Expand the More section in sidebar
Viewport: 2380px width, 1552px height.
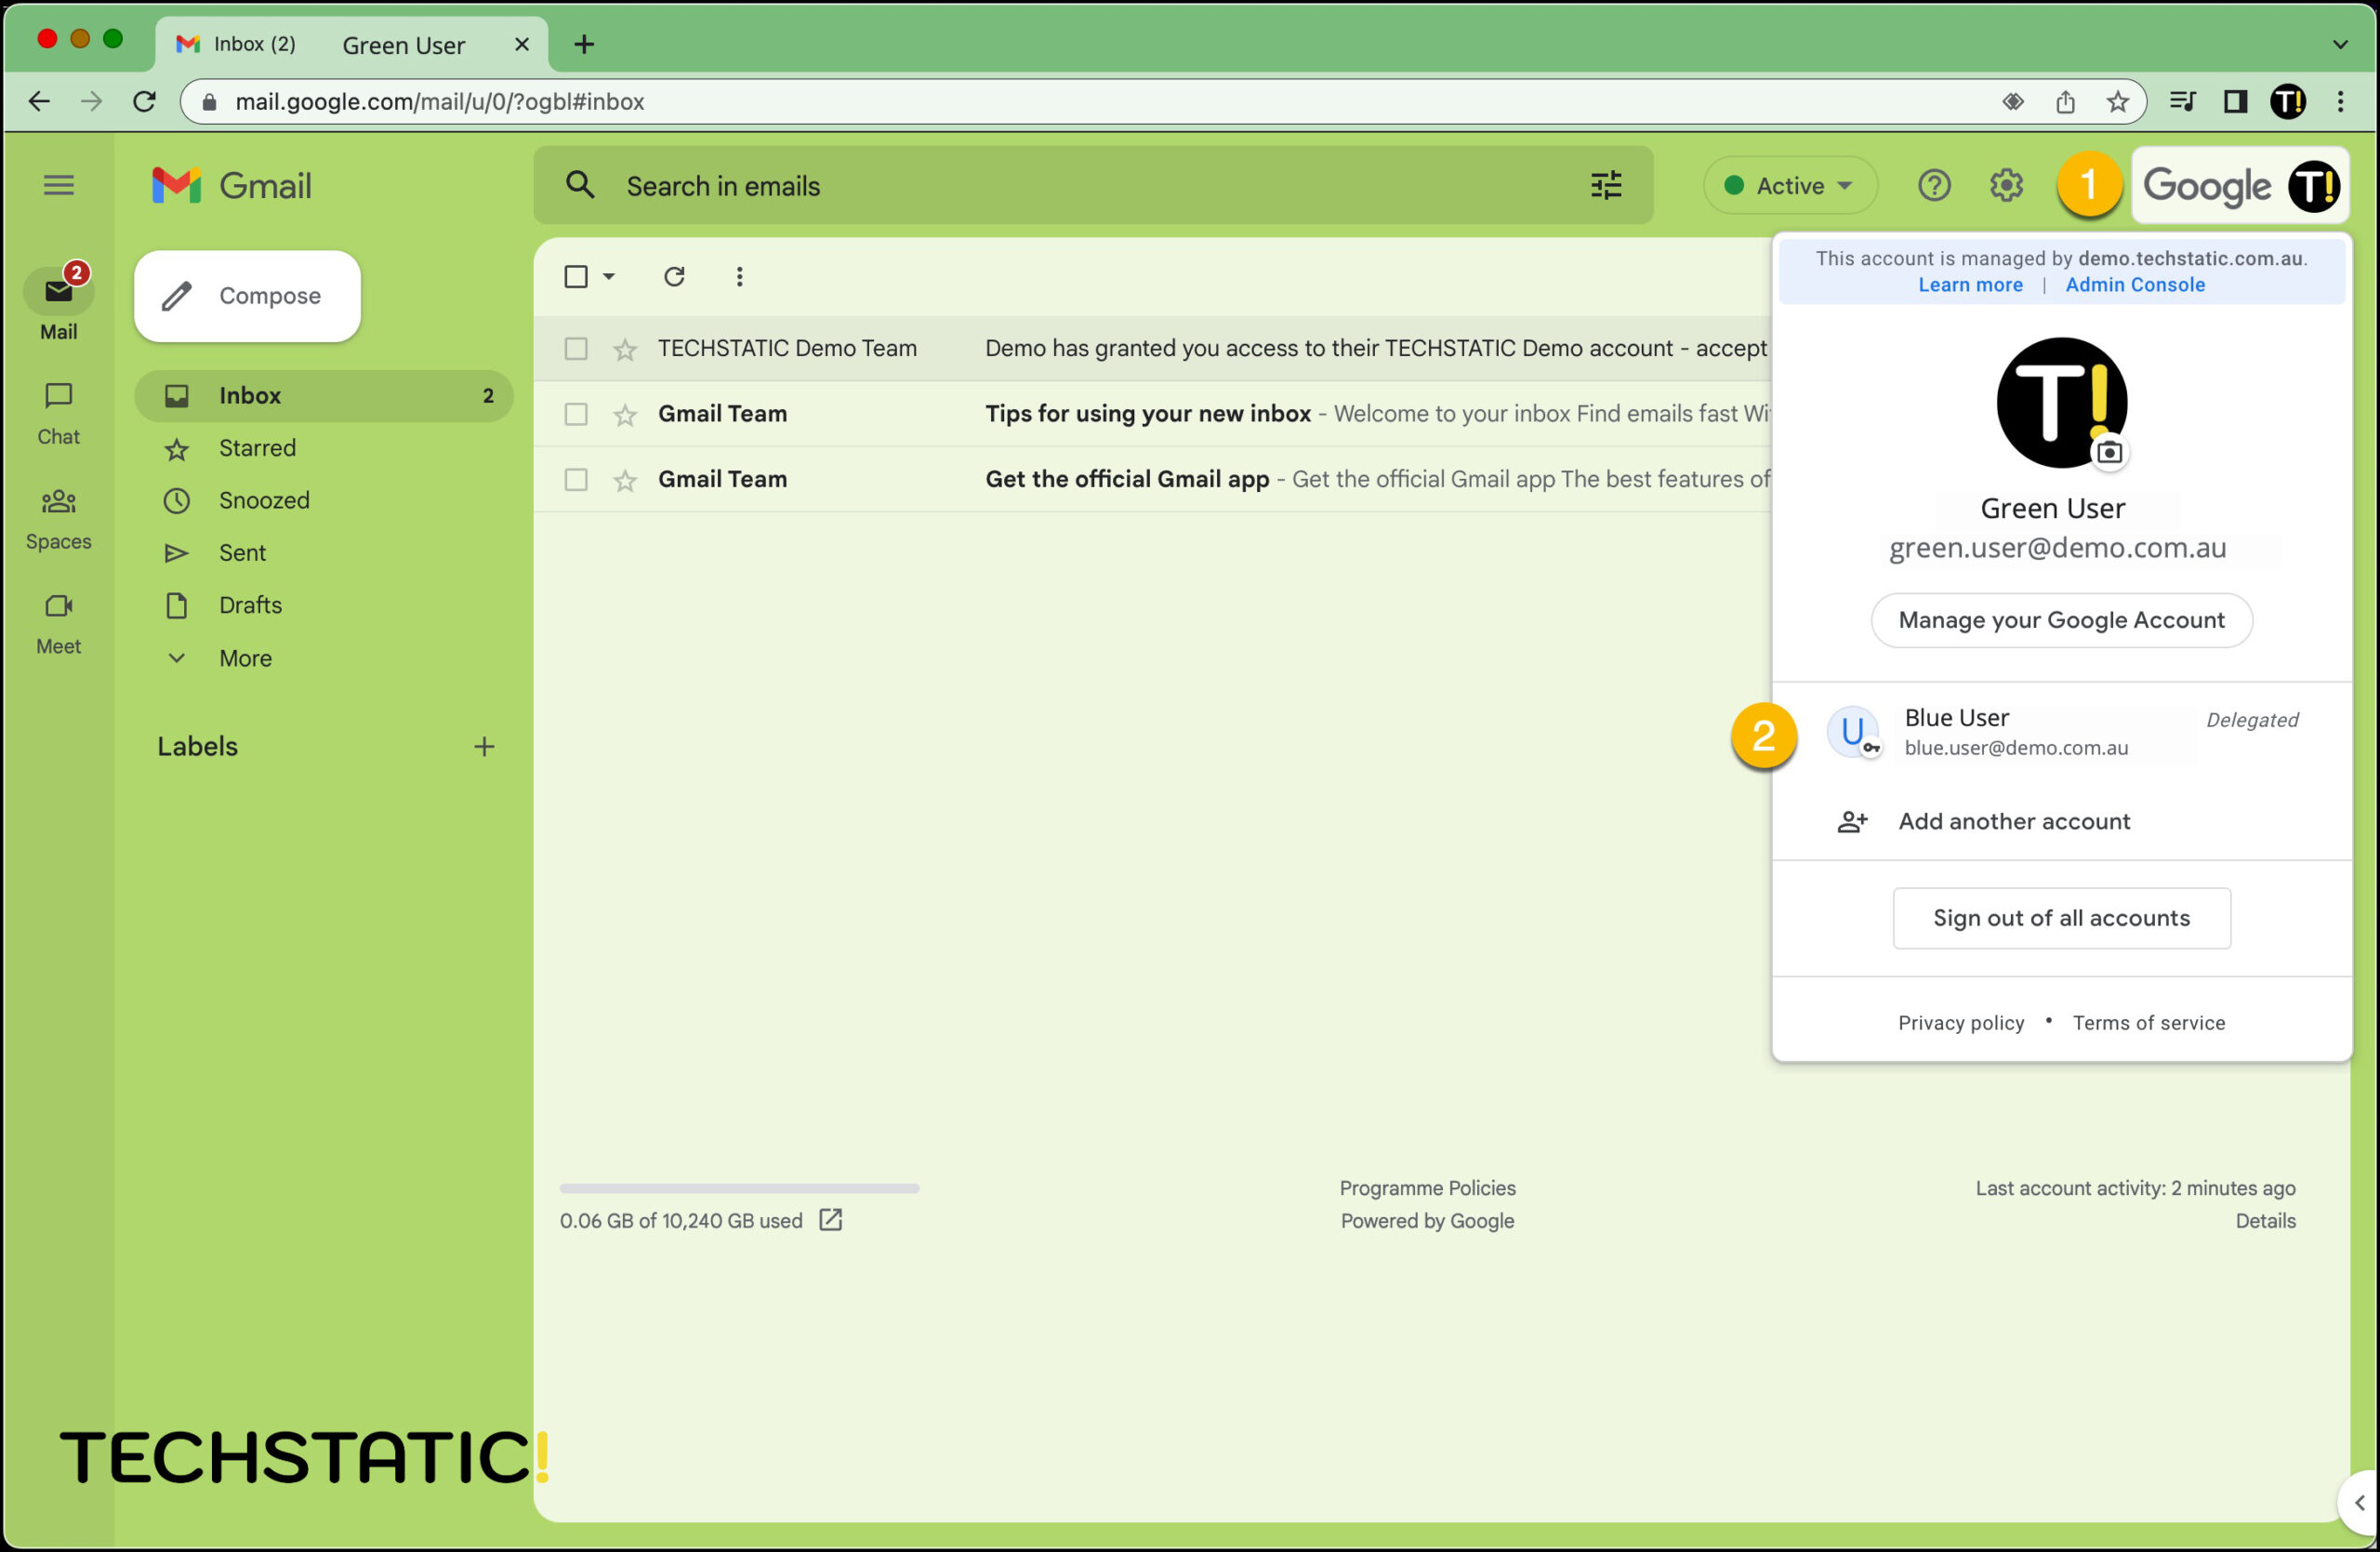[244, 658]
